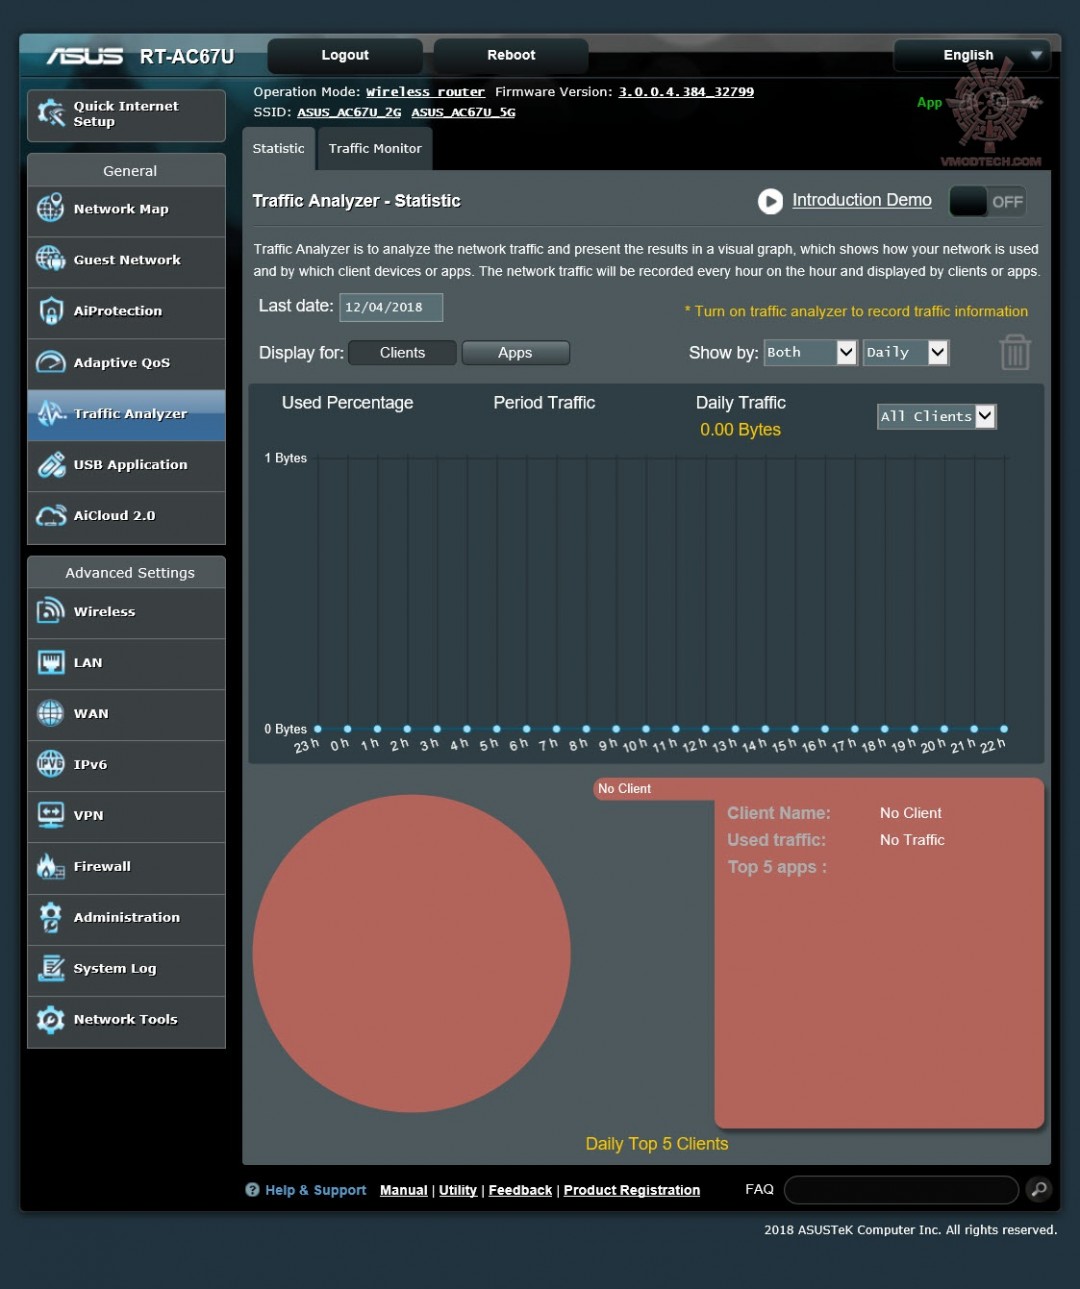Open the language selector dropdown
1080x1289 pixels.
coord(972,55)
